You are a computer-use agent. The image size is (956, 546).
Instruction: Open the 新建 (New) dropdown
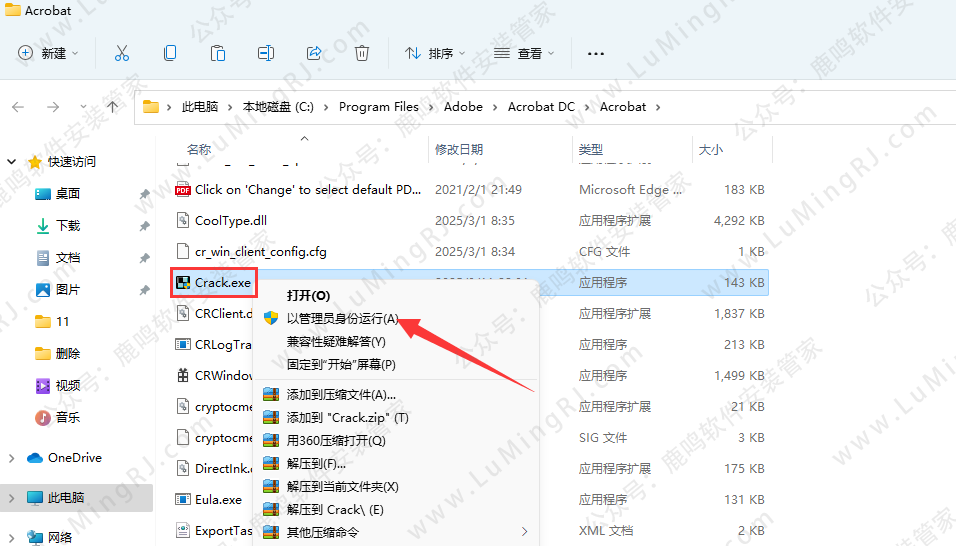[48, 54]
